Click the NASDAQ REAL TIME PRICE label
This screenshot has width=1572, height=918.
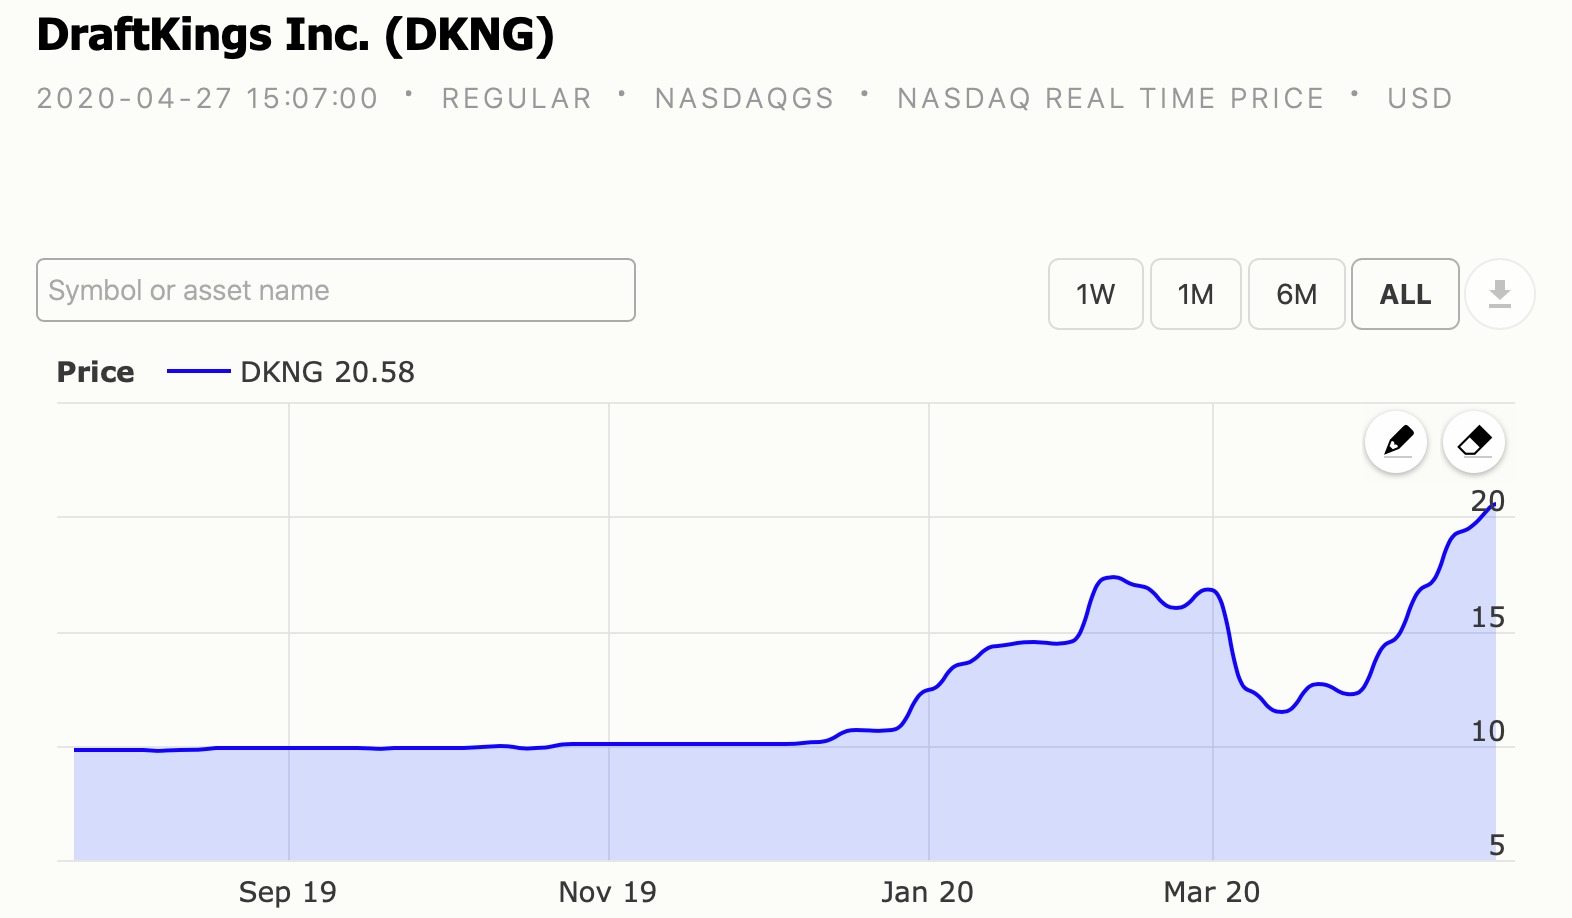(x=1110, y=98)
